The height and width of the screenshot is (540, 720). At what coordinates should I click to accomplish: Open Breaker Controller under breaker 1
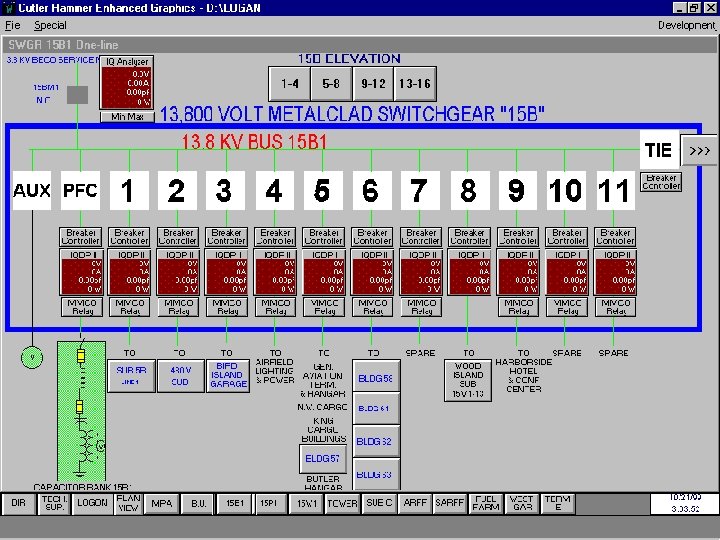[129, 236]
